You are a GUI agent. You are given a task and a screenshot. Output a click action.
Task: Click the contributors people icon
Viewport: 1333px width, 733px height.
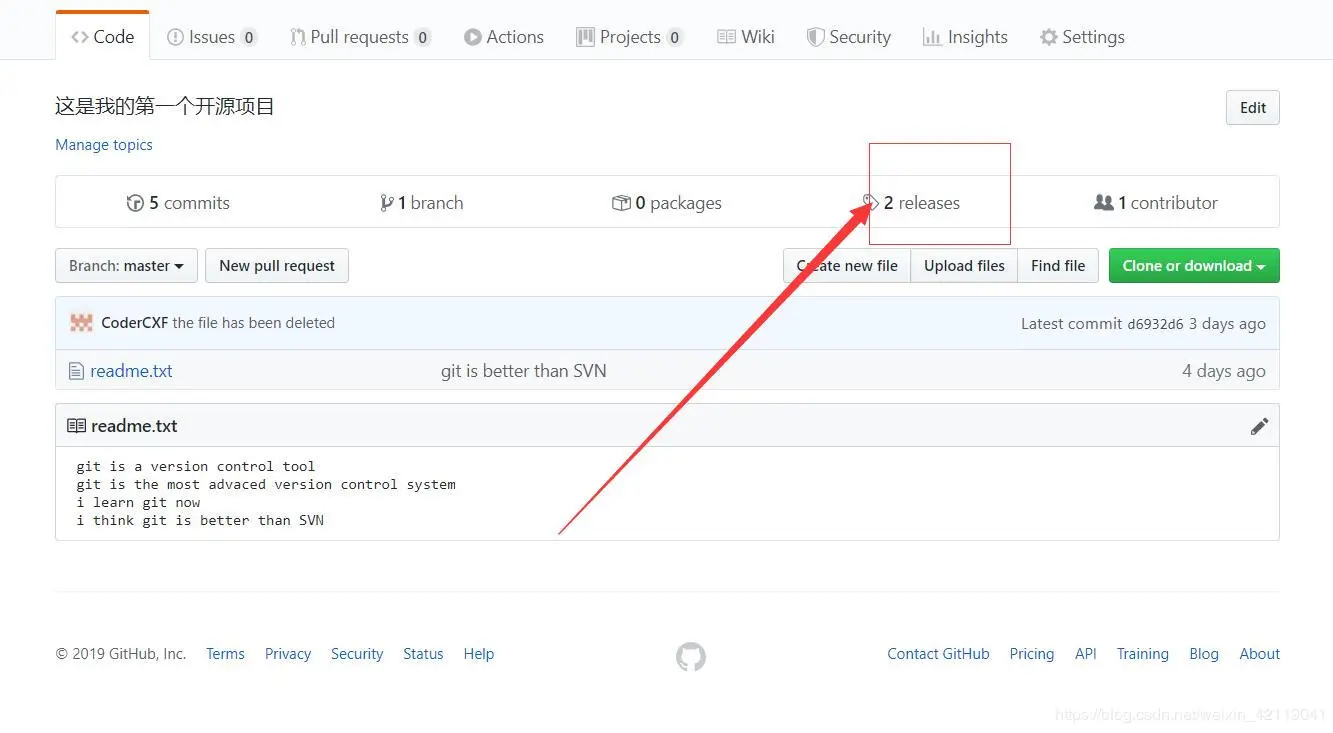click(x=1104, y=203)
